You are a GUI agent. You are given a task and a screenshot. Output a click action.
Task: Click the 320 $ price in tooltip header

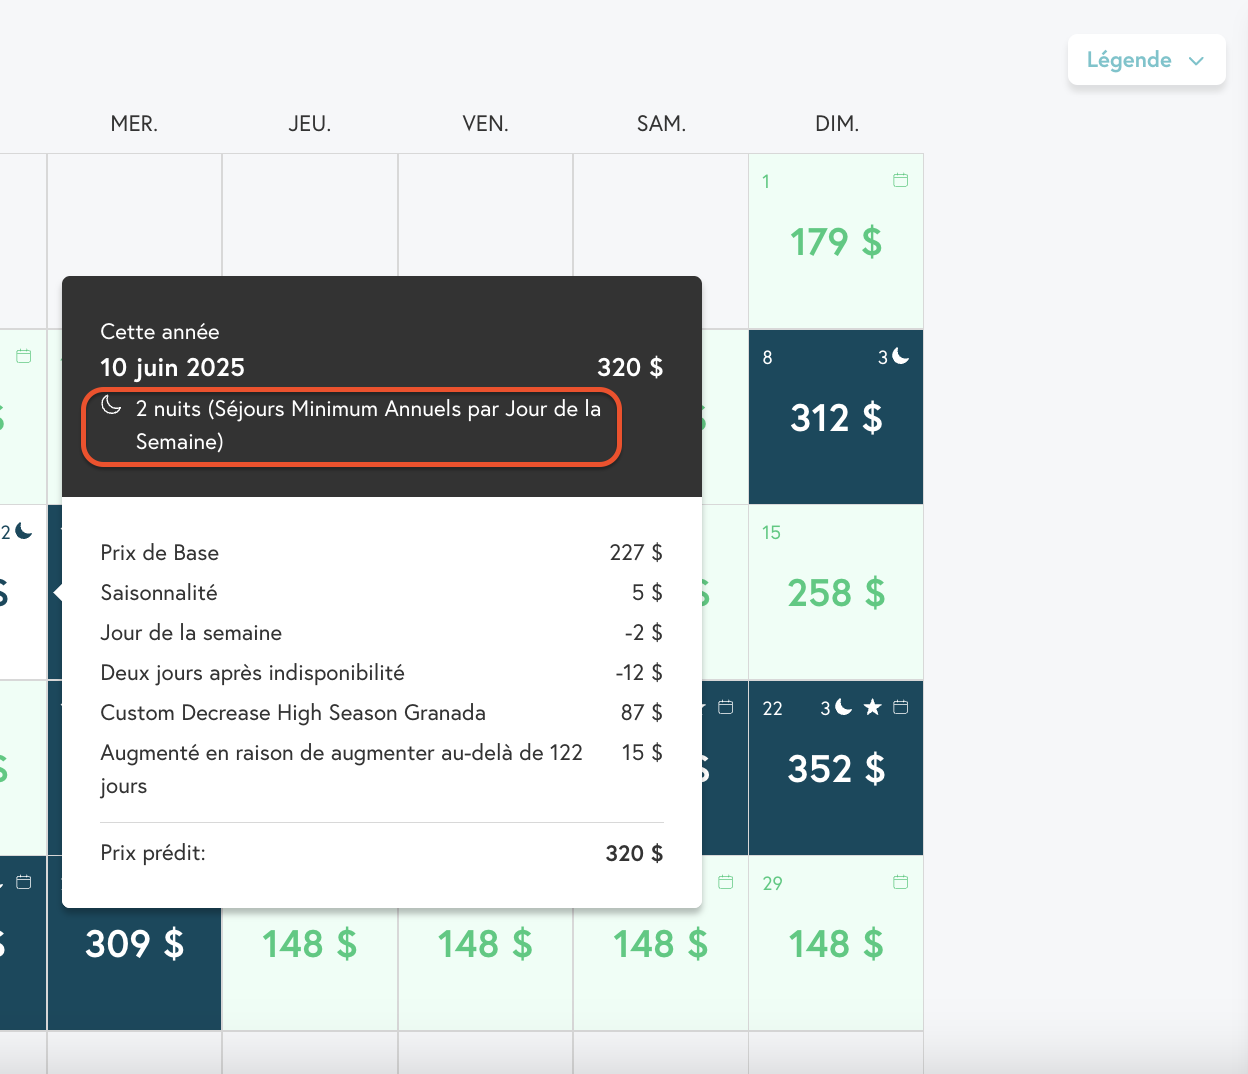[630, 368]
